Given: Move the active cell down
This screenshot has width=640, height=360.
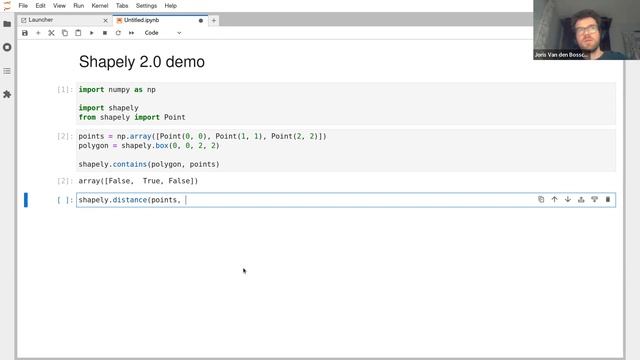Looking at the screenshot, I should pyautogui.click(x=568, y=199).
